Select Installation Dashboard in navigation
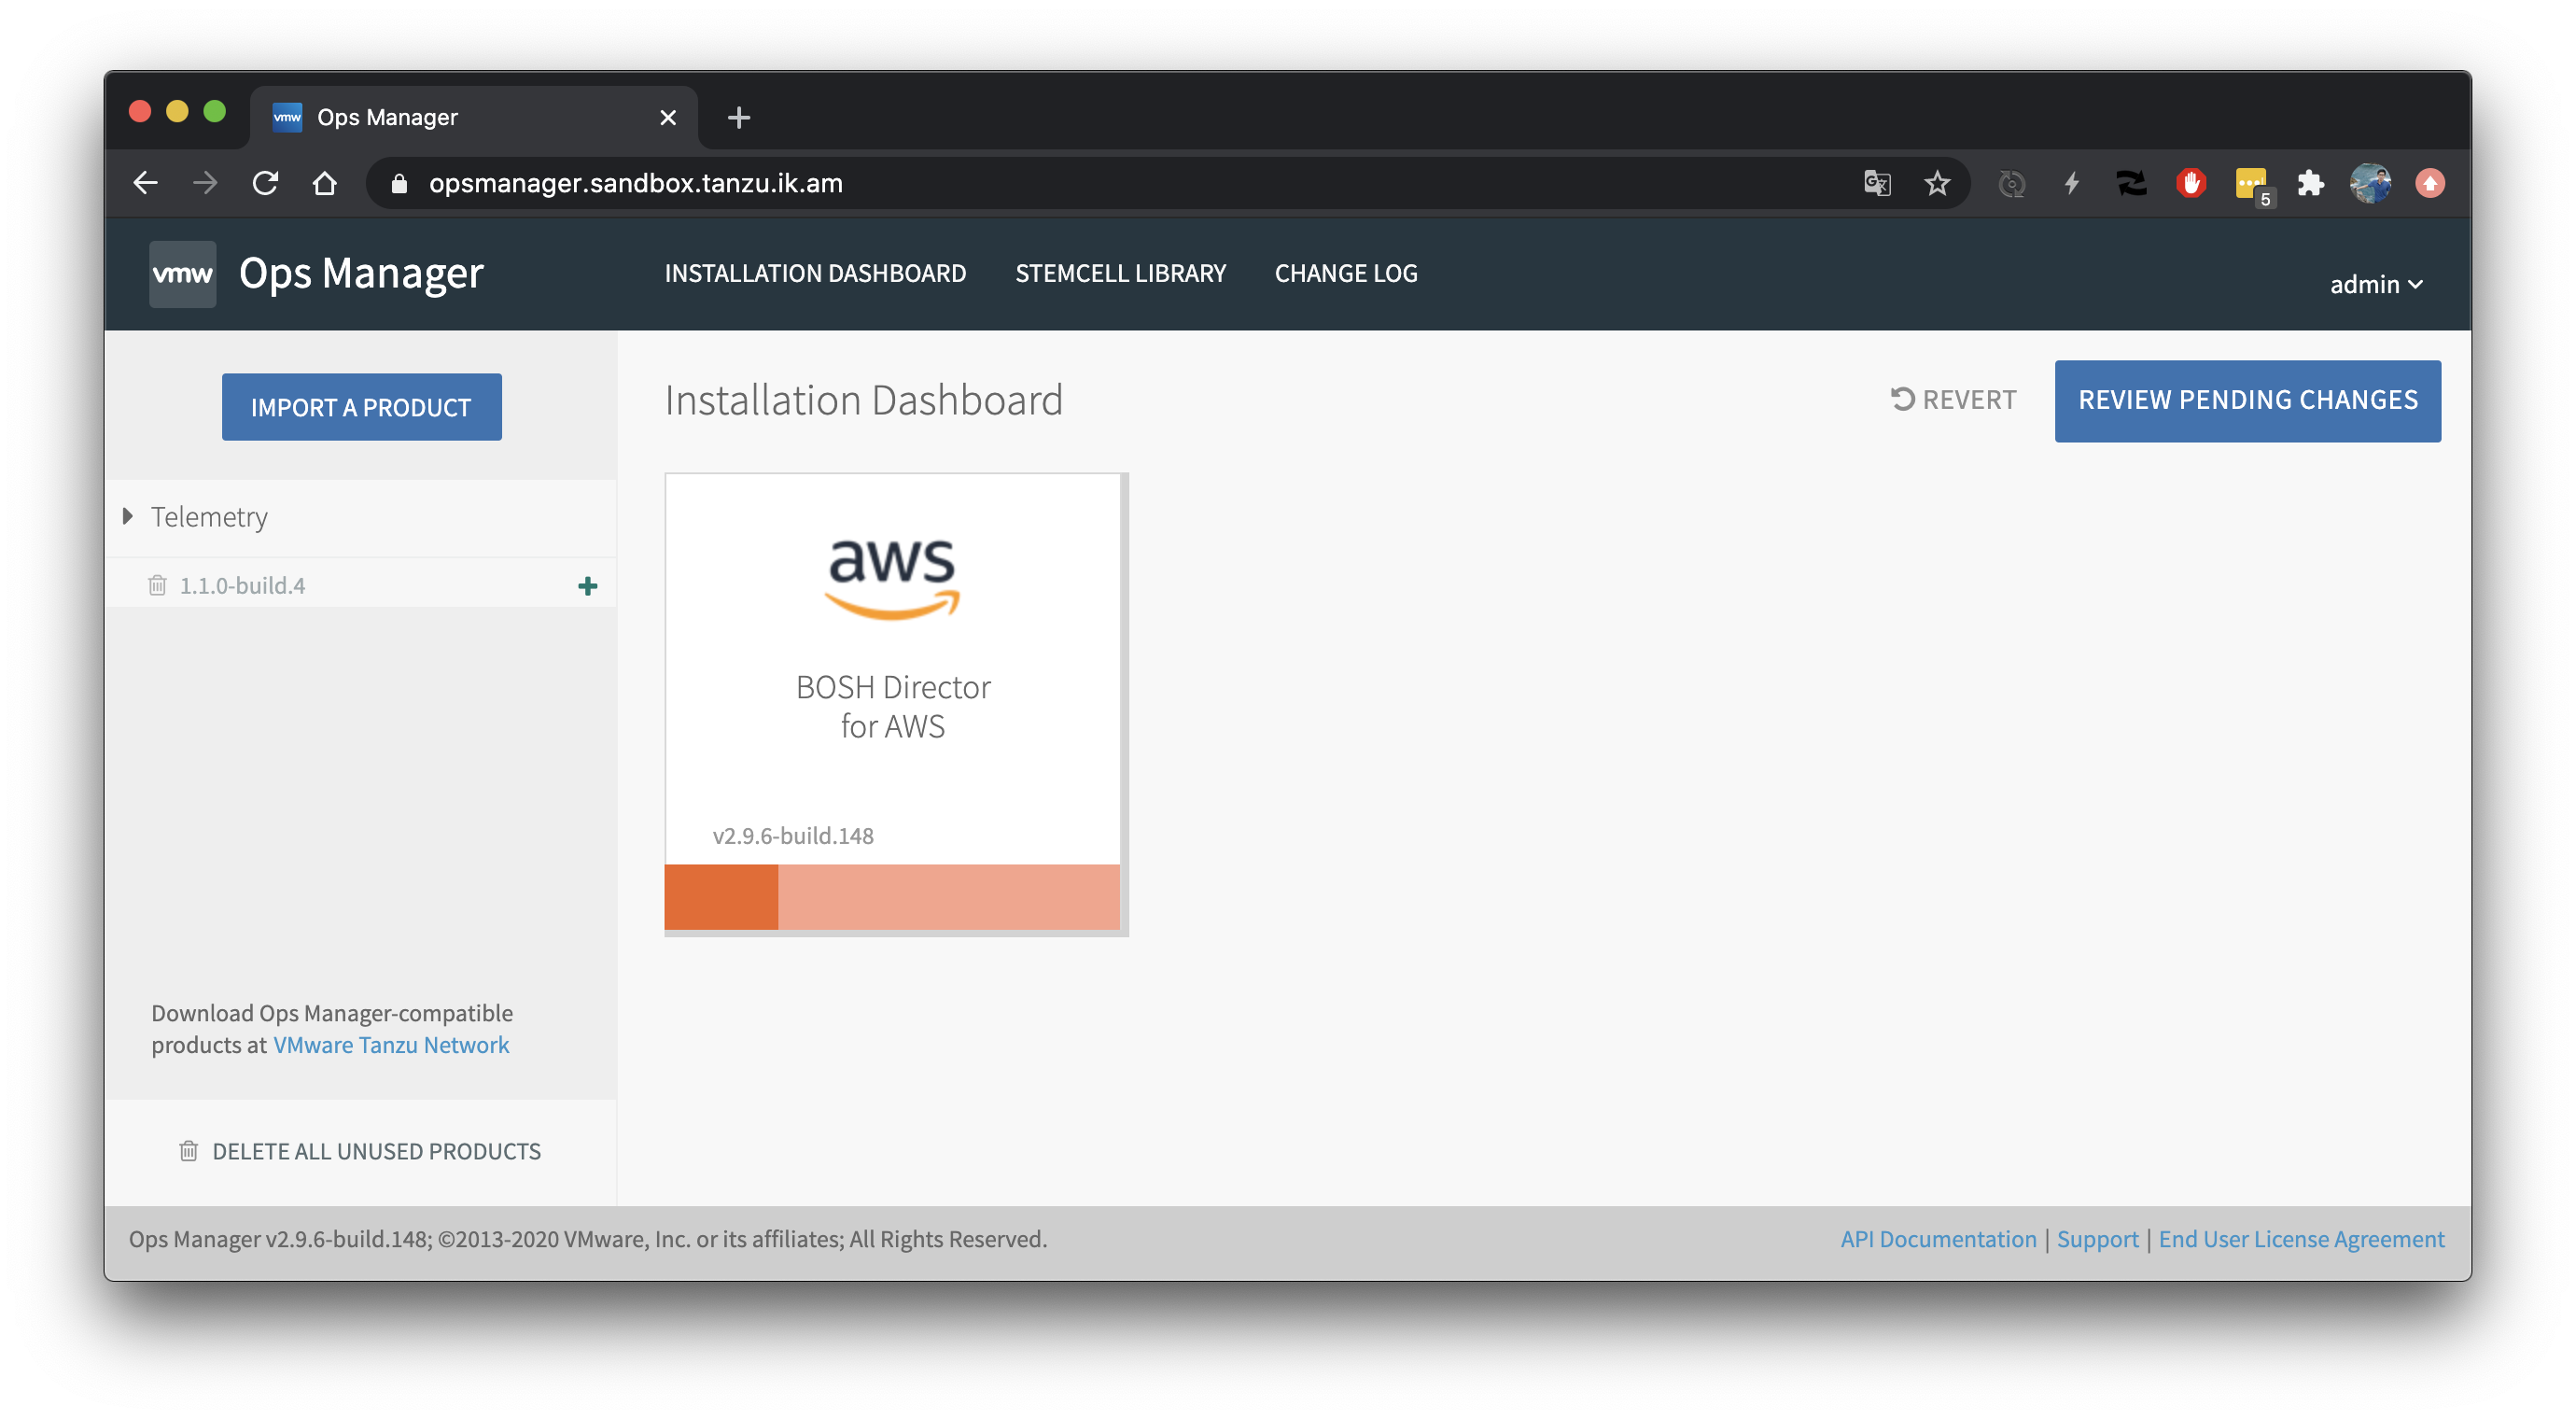Viewport: 2576px width, 1419px height. (x=815, y=273)
